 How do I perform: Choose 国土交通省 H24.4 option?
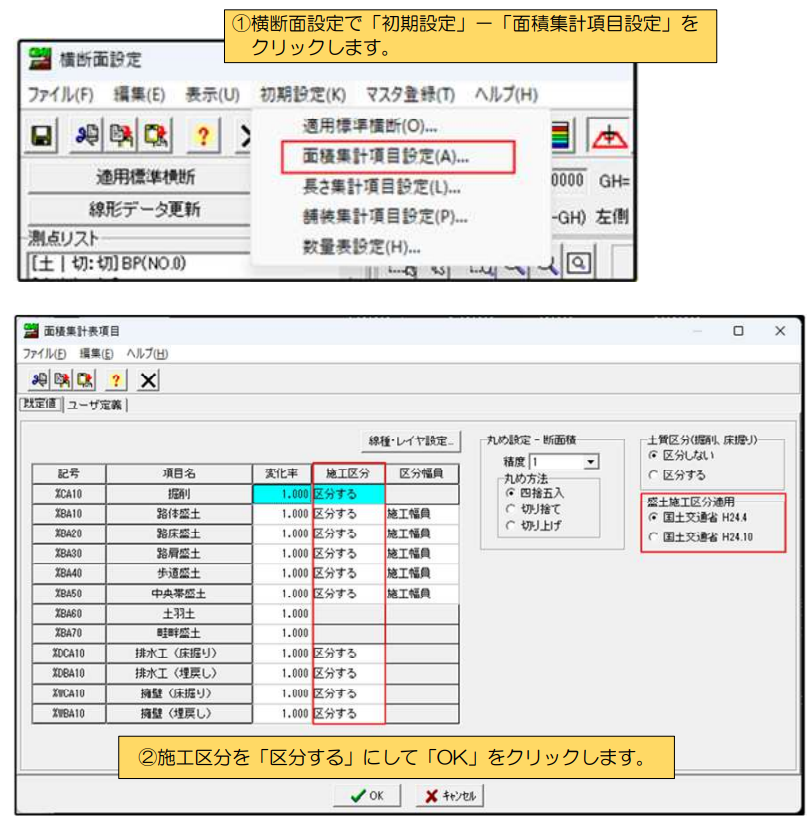point(698,517)
